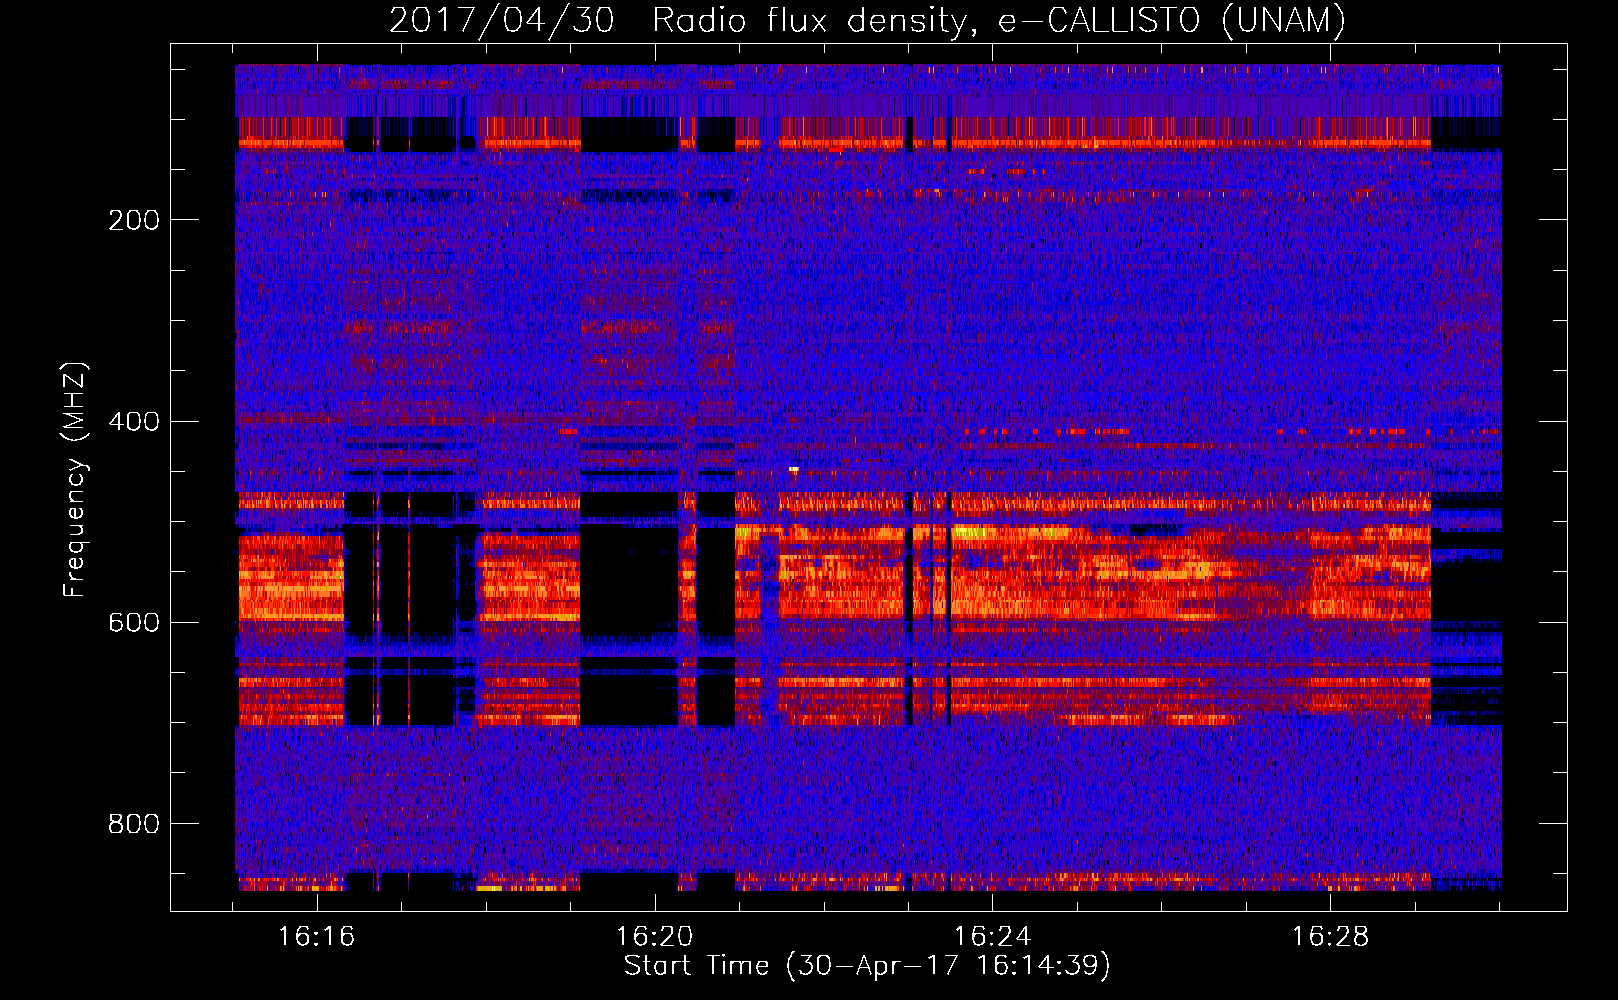Click the 400 frequency tick label
The image size is (1618, 1000).
coord(134,421)
